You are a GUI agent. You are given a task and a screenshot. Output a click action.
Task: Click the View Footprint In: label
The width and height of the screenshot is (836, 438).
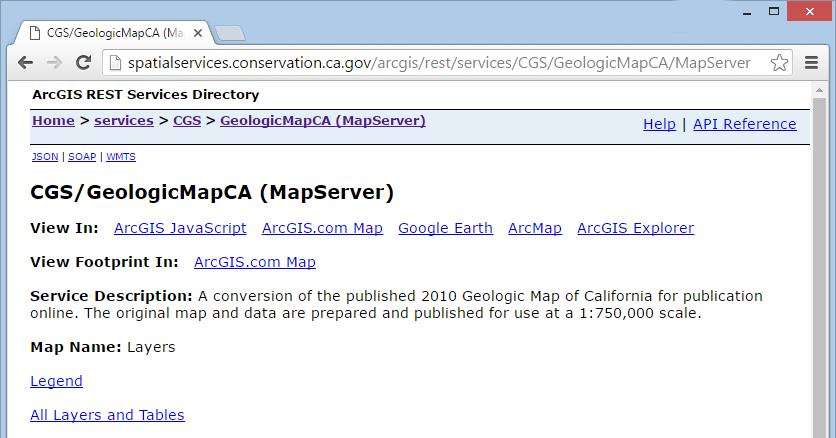point(104,262)
